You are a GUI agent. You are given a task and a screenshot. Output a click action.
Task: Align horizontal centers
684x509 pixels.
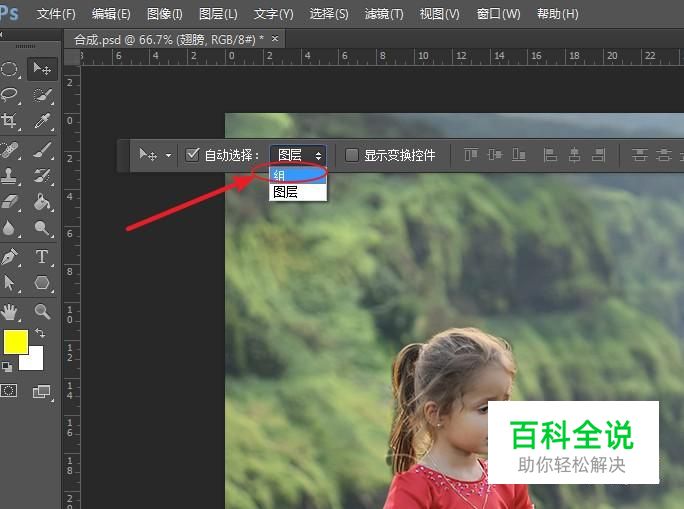575,154
